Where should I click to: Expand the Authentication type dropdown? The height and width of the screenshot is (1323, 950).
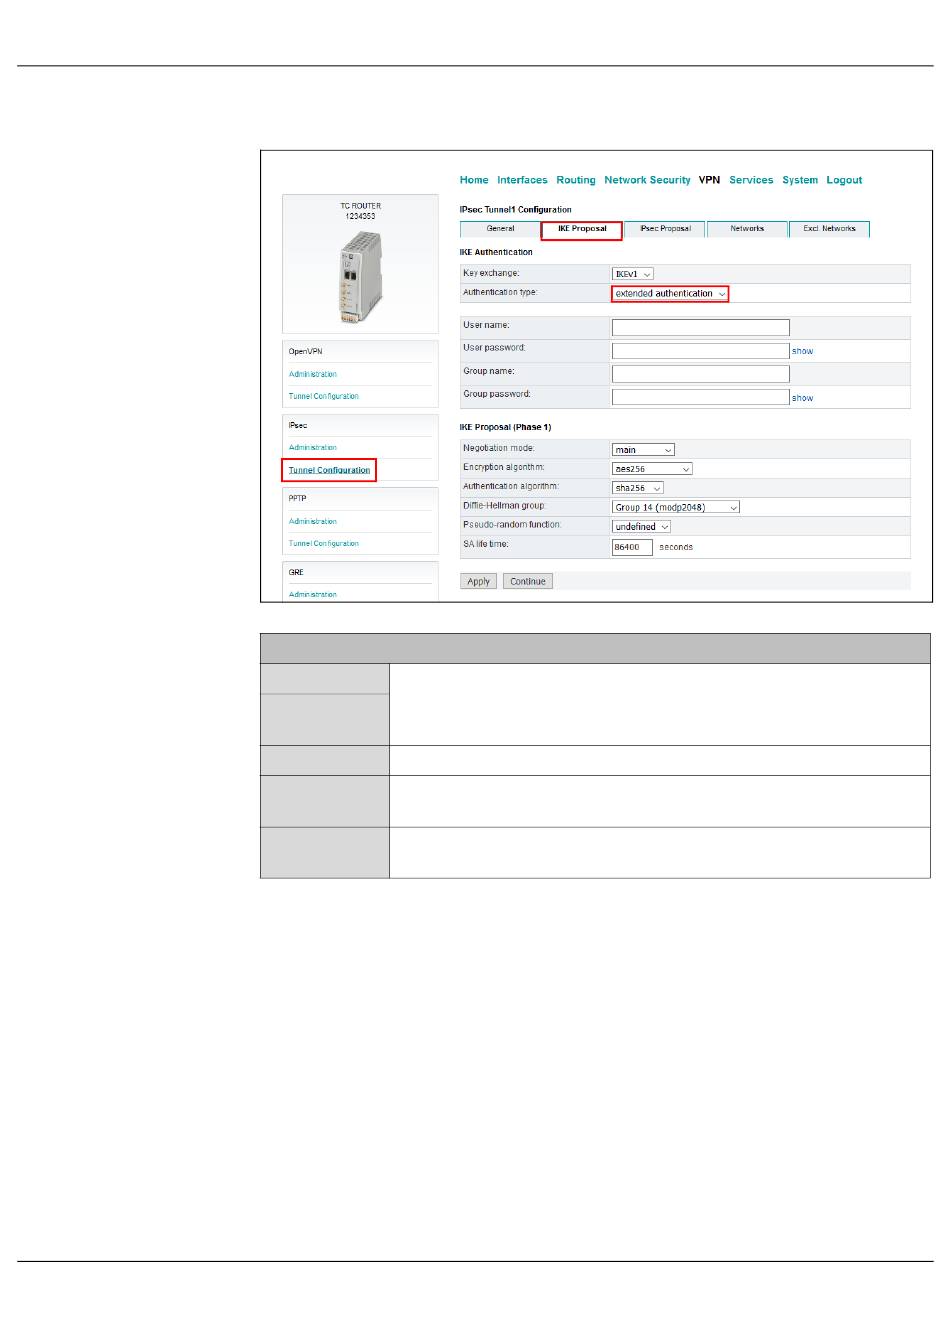670,294
